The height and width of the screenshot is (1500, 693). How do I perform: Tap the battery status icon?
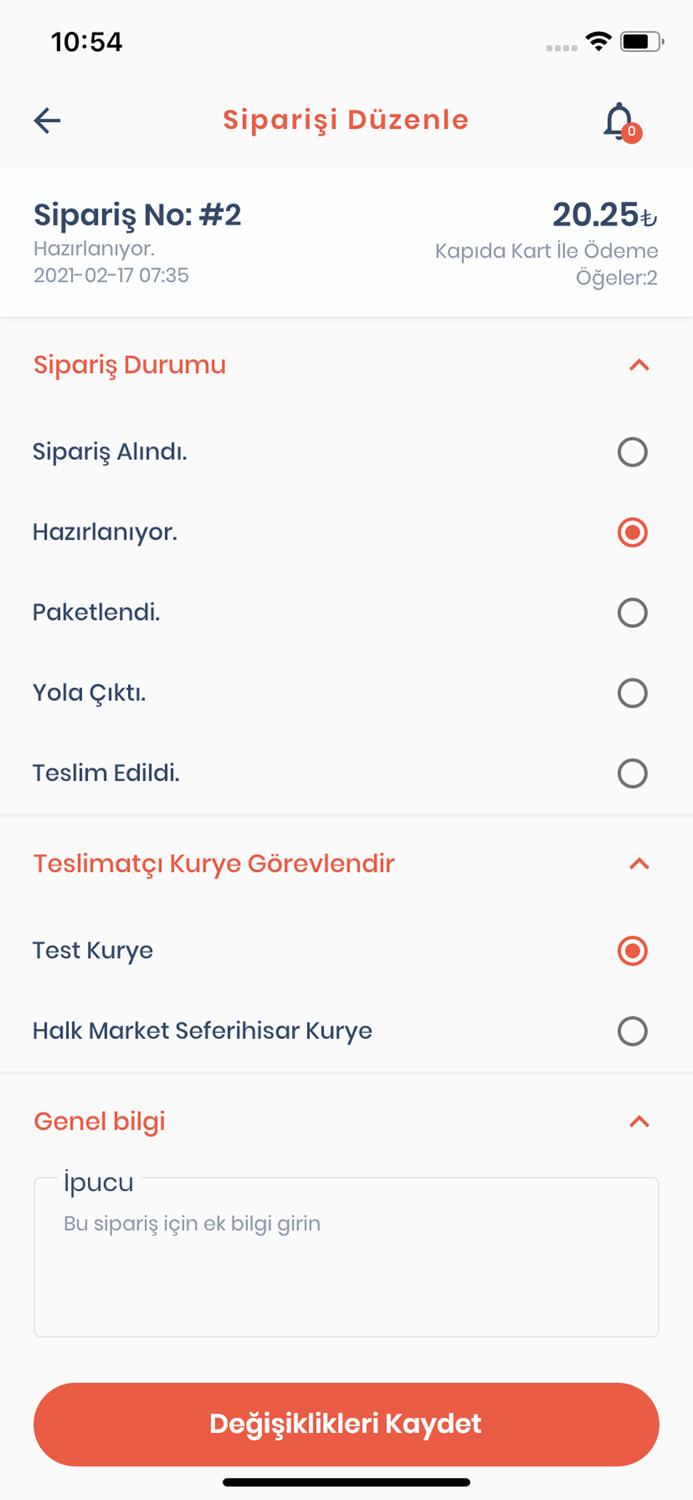[x=640, y=42]
